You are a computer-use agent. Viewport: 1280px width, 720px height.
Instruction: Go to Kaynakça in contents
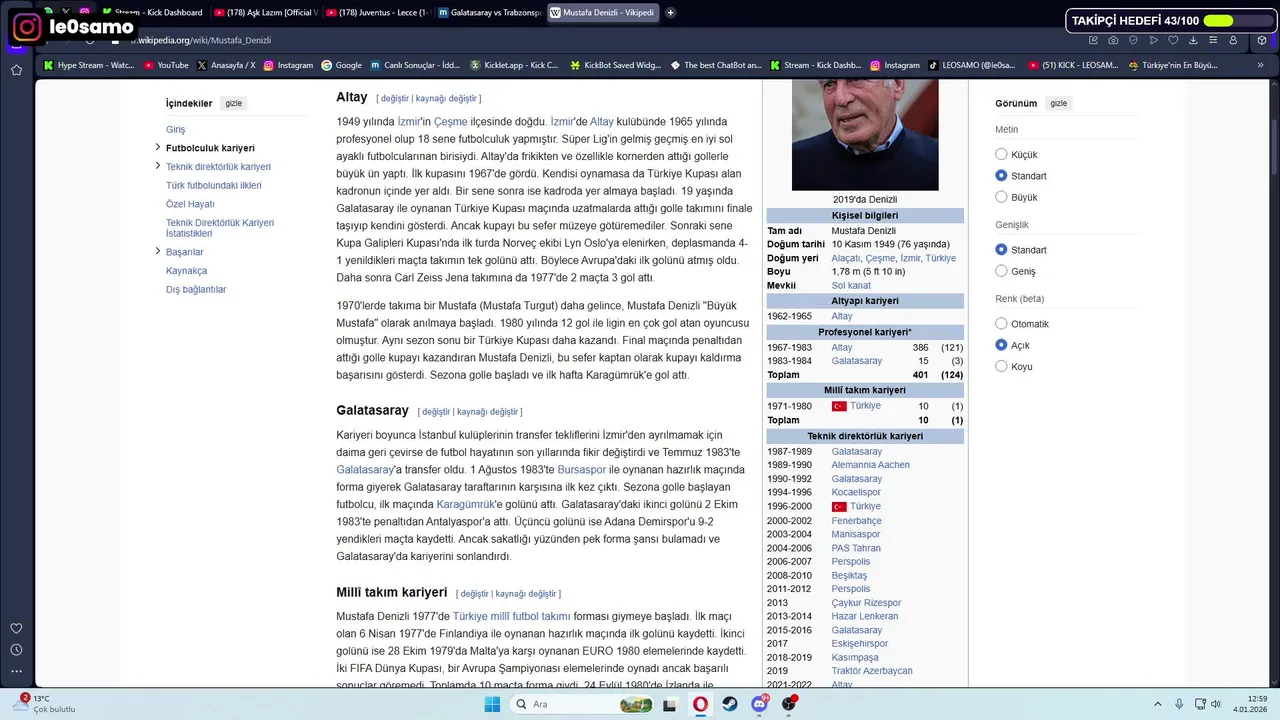pyautogui.click(x=186, y=270)
